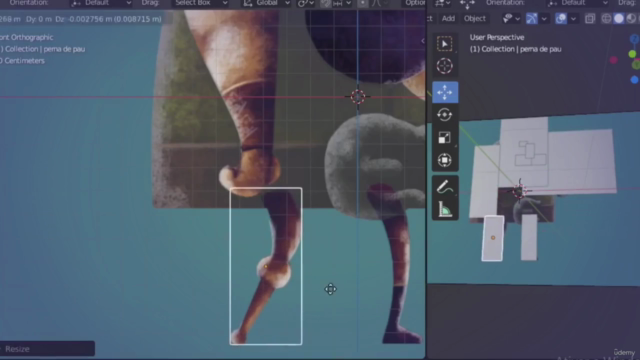Image resolution: width=640 pixels, height=360 pixels.
Task: Select the unselected plane beside it
Action: click(x=529, y=237)
